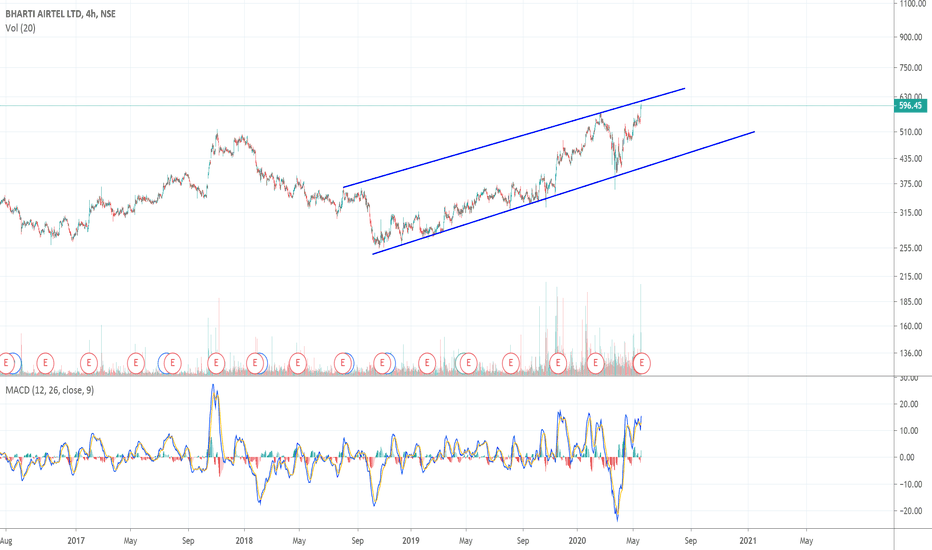Click the 255.00 price scale label

click(x=911, y=248)
